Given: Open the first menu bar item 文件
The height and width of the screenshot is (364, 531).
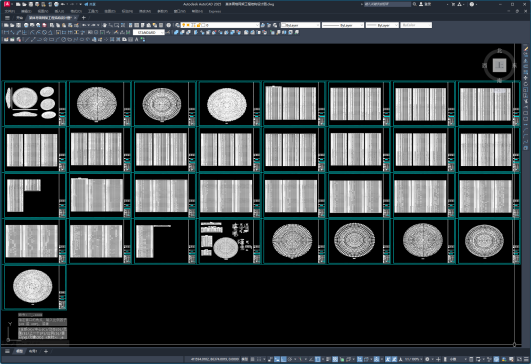Looking at the screenshot, I should coord(9,12).
